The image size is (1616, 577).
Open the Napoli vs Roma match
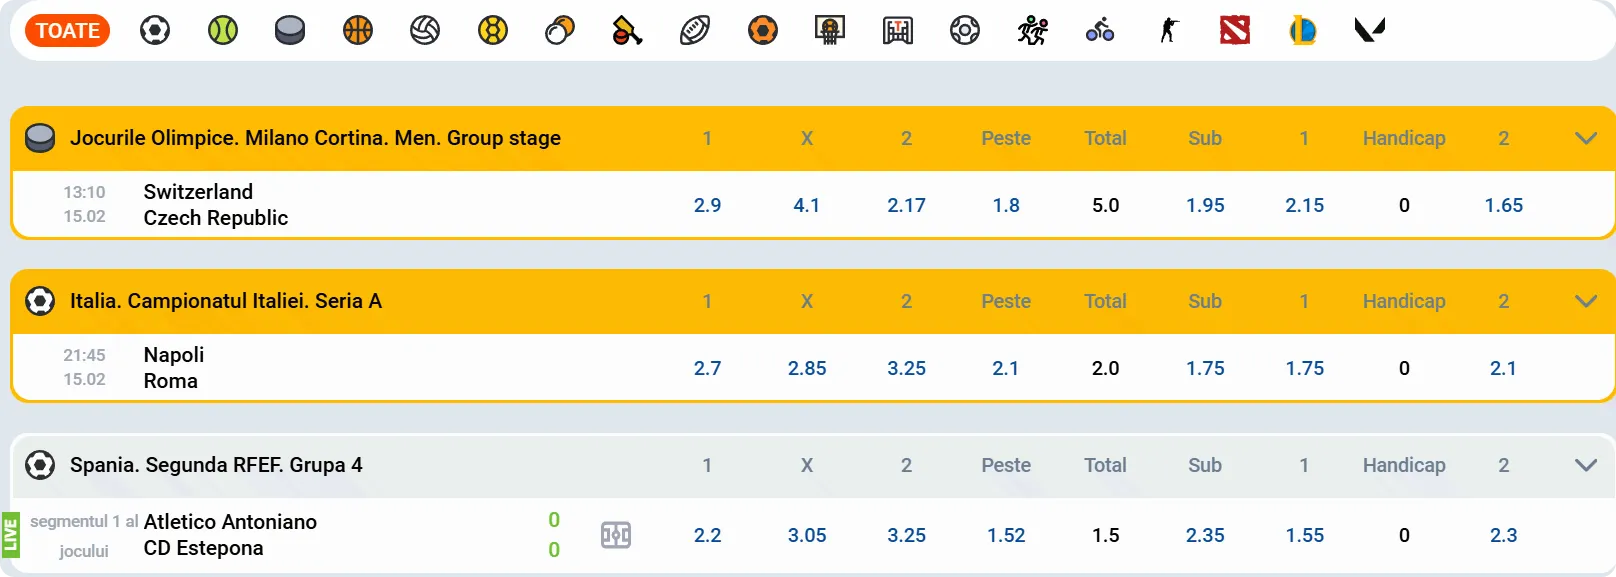click(172, 368)
